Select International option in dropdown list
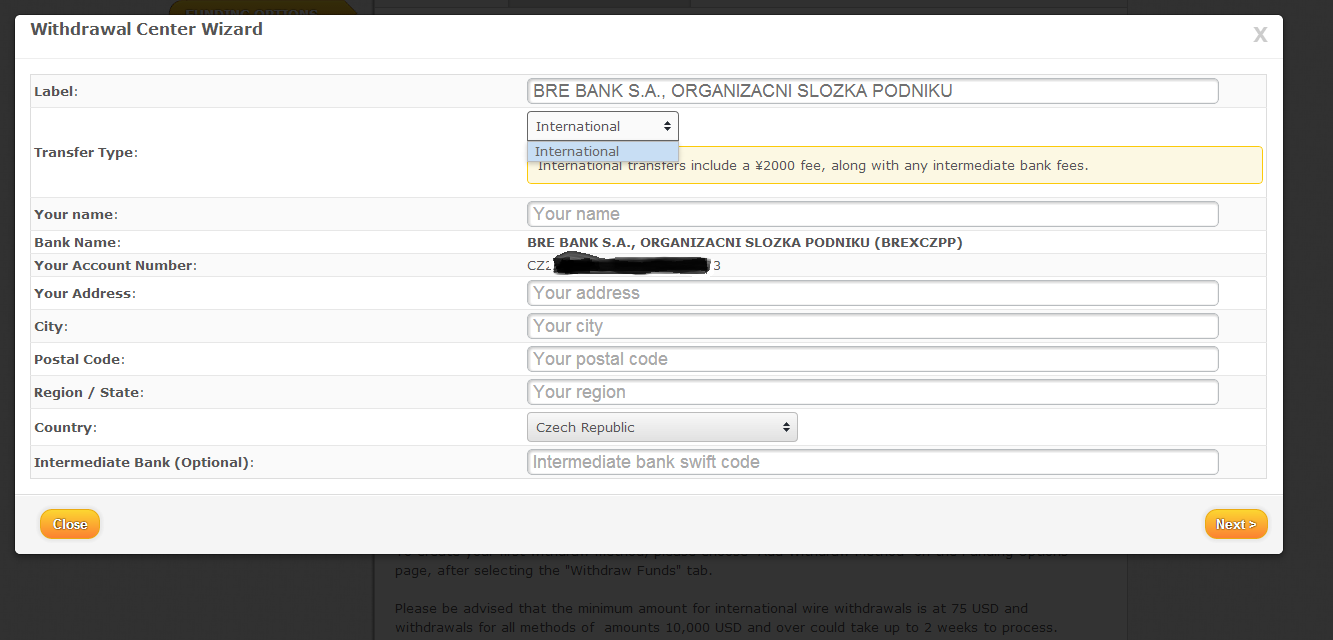 [x=603, y=152]
